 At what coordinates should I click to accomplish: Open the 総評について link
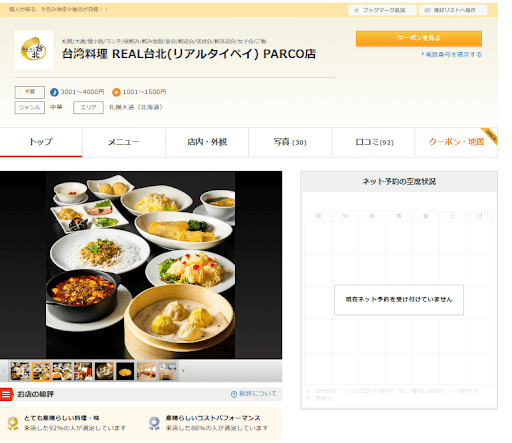tap(257, 394)
